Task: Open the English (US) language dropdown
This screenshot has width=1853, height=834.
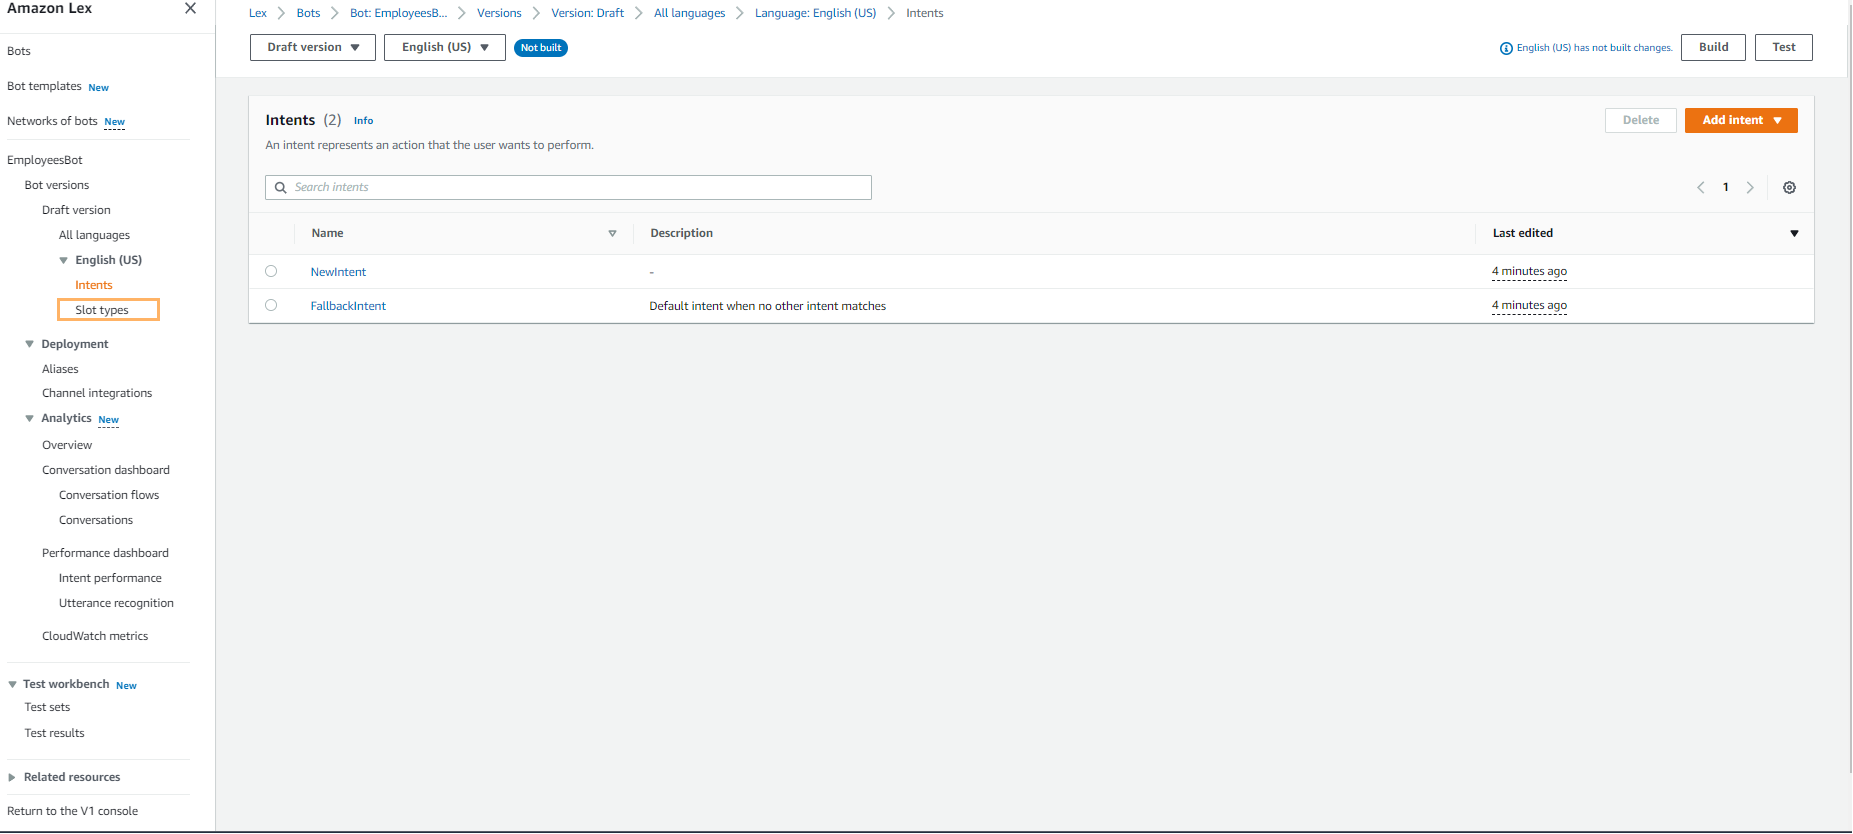Action: click(445, 47)
